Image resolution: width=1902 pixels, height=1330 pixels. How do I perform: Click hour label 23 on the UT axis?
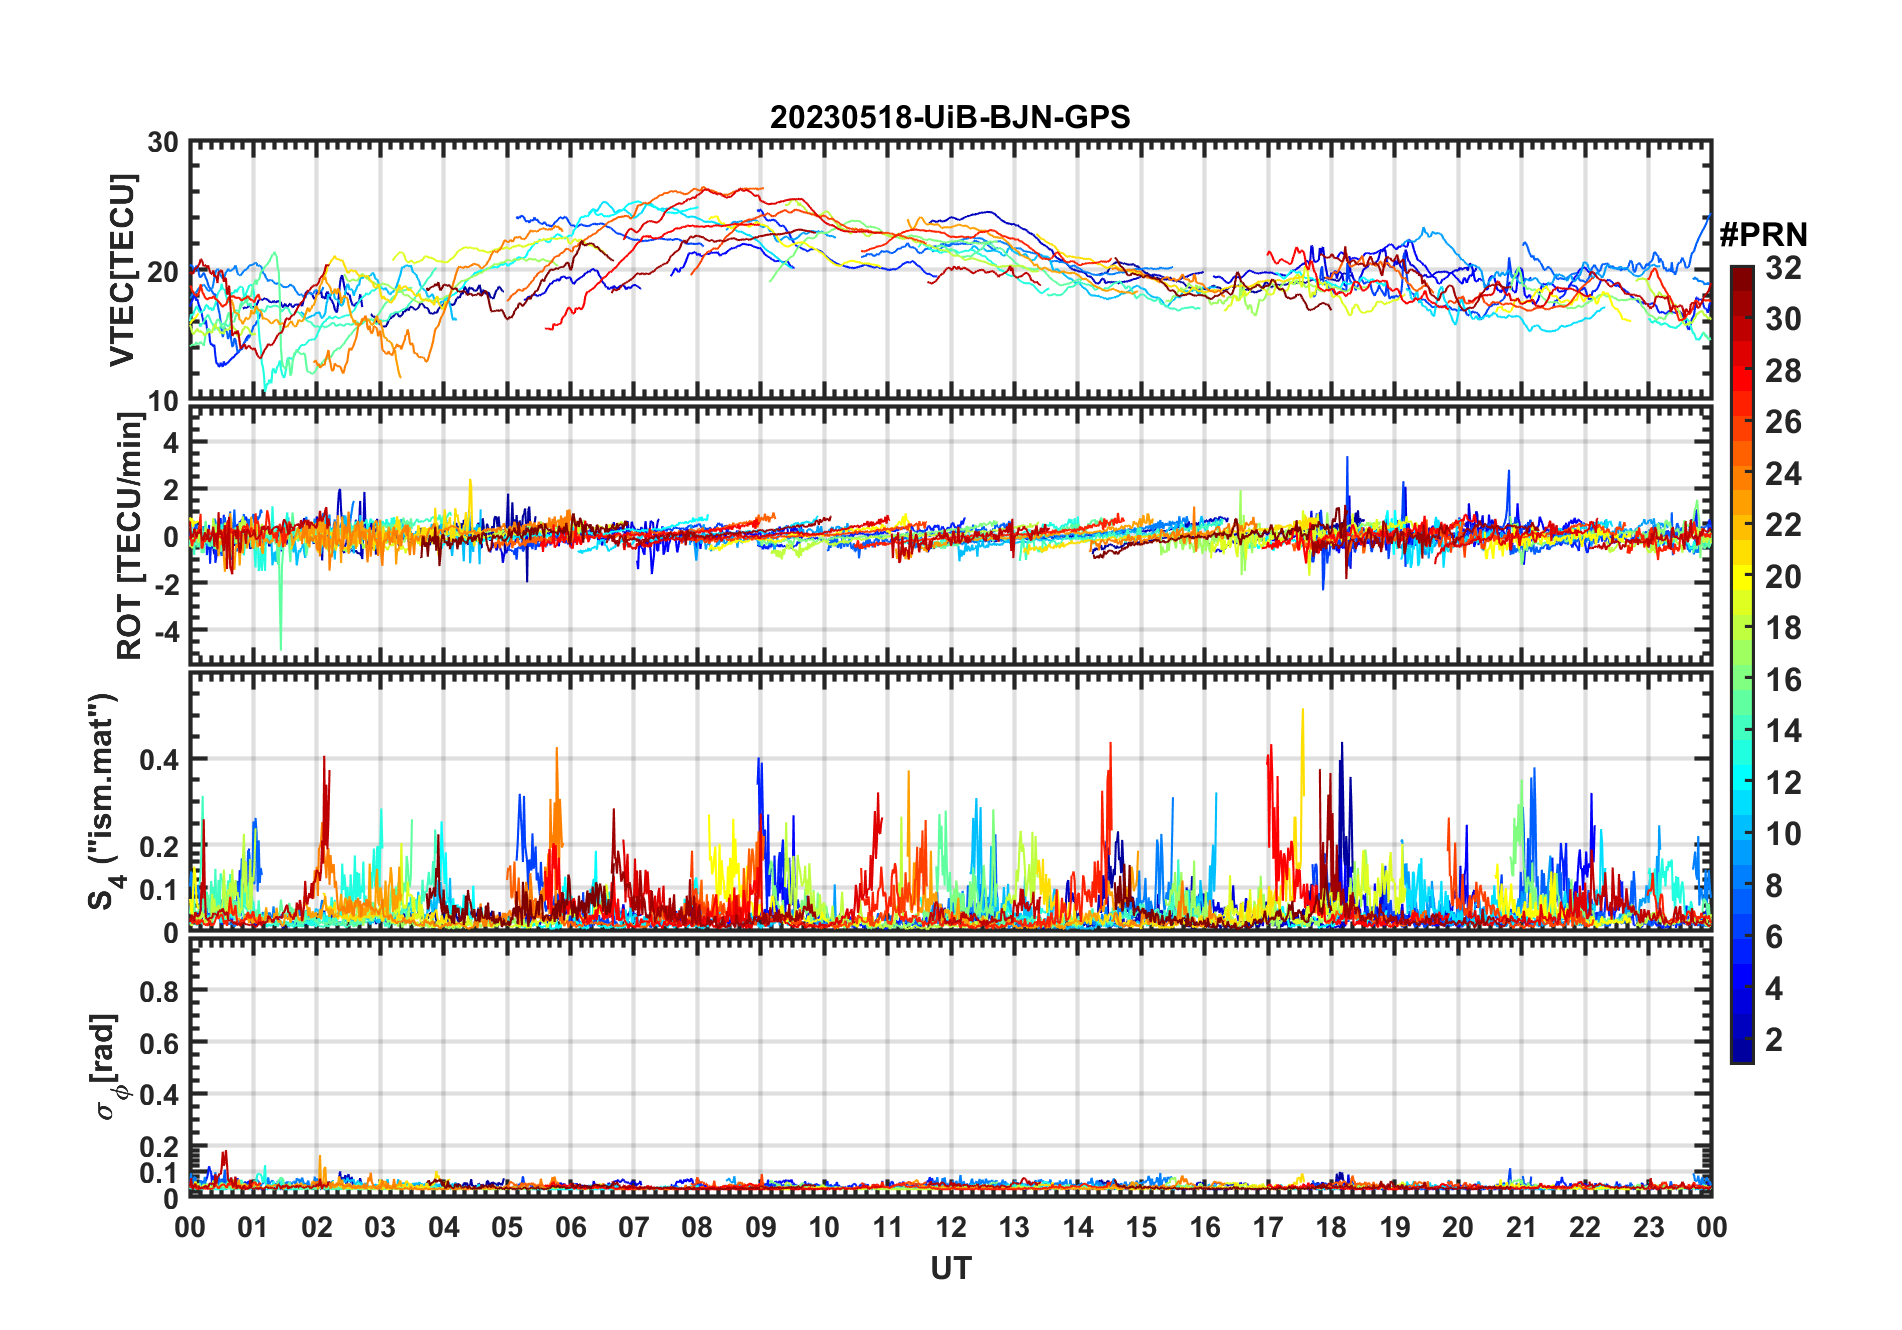point(1648,1227)
